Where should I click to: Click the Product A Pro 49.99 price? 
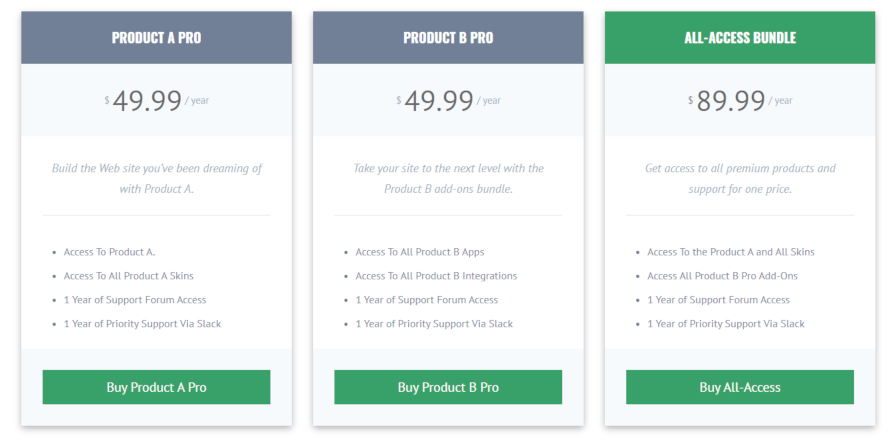[147, 100]
